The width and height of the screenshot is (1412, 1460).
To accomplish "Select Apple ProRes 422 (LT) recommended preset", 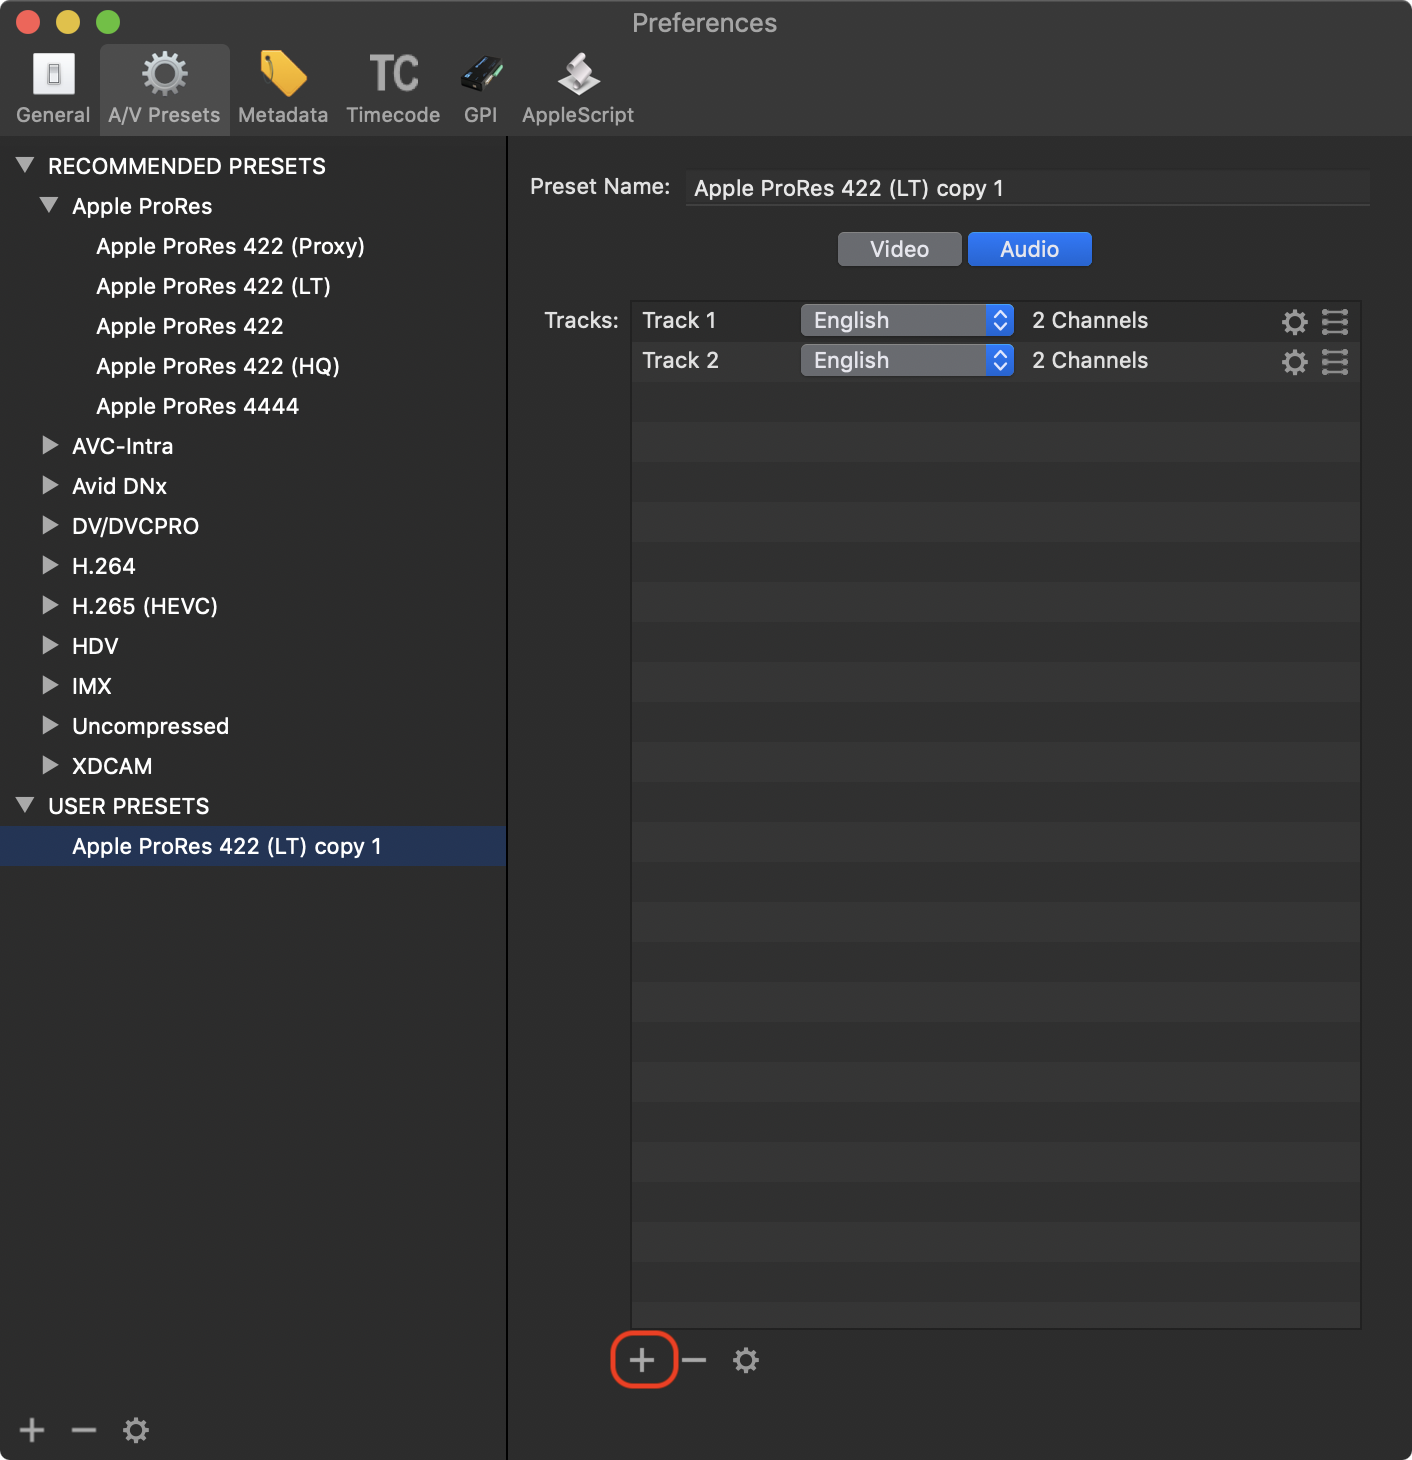I will click(x=213, y=286).
